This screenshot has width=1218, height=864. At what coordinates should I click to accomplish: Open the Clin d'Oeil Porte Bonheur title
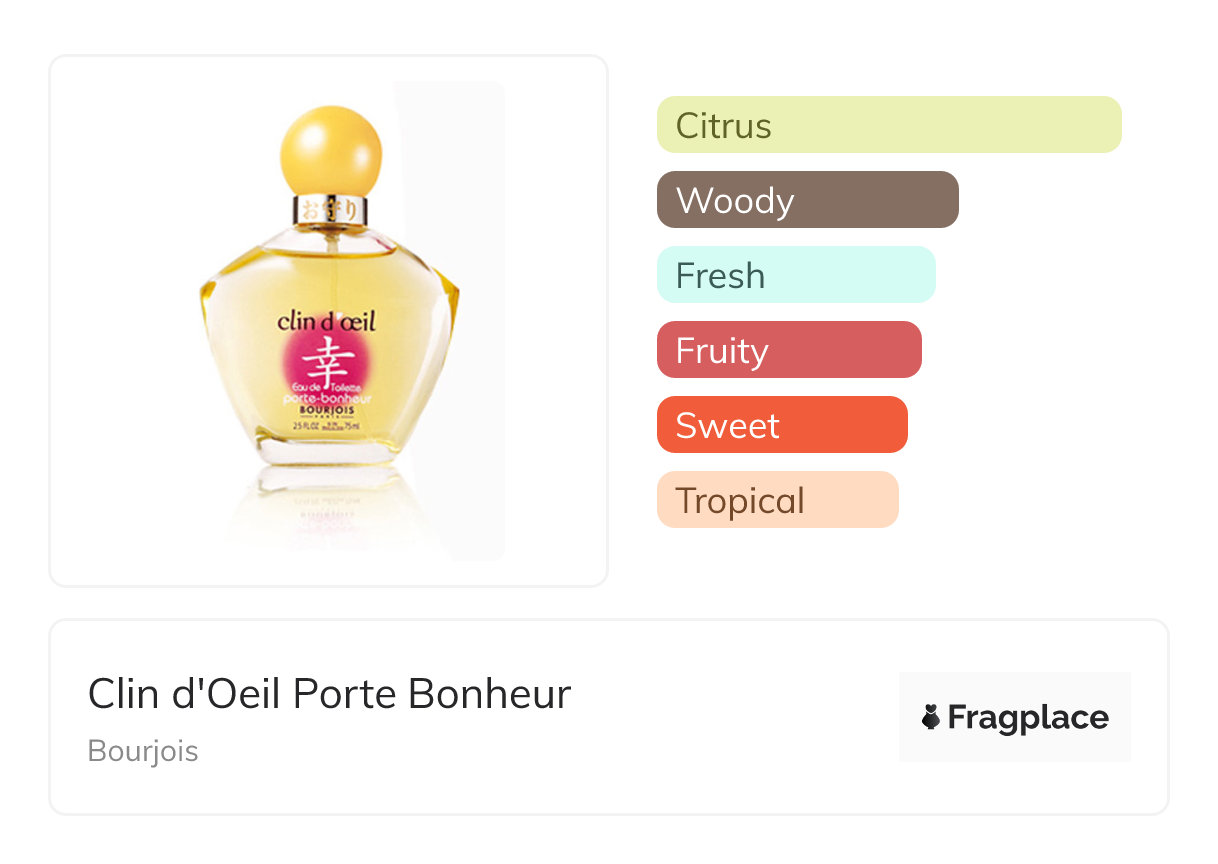click(x=329, y=694)
